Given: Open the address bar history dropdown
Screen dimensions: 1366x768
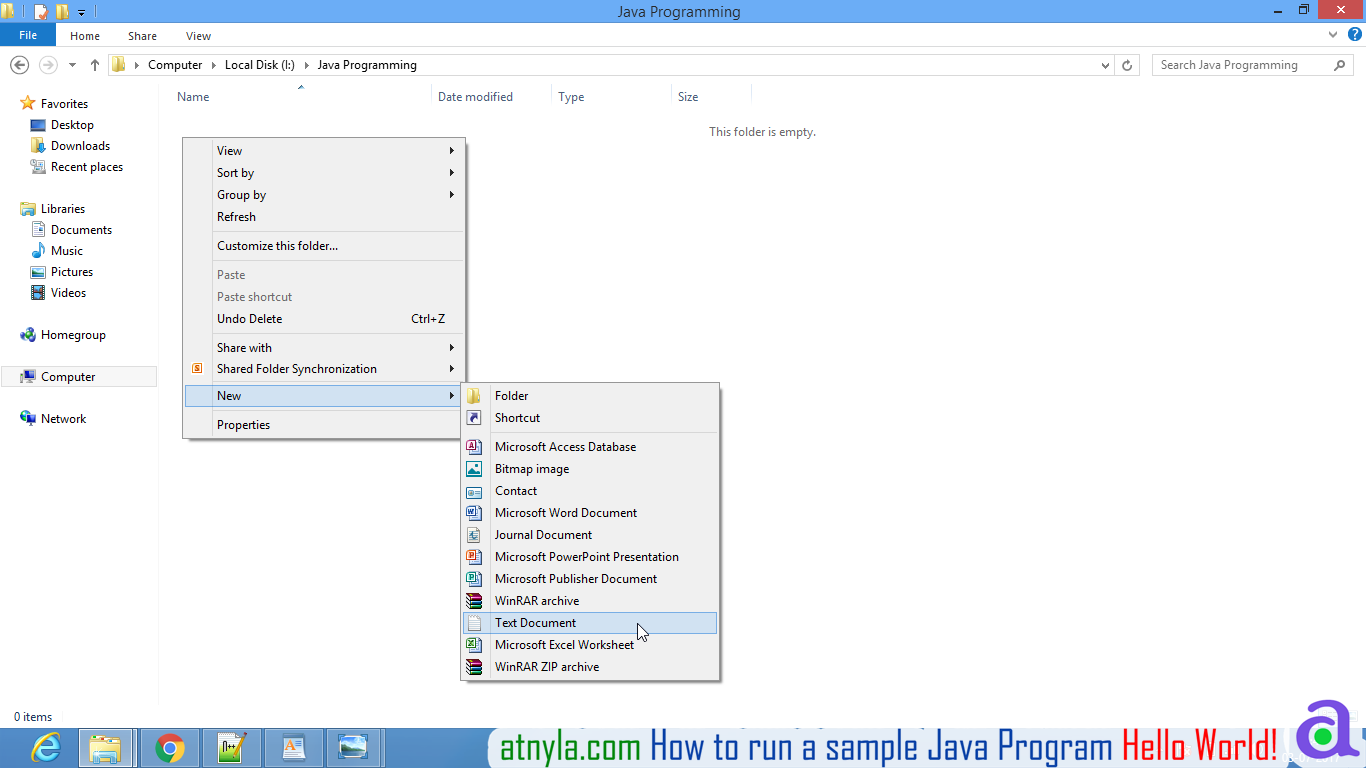Looking at the screenshot, I should [x=1105, y=64].
